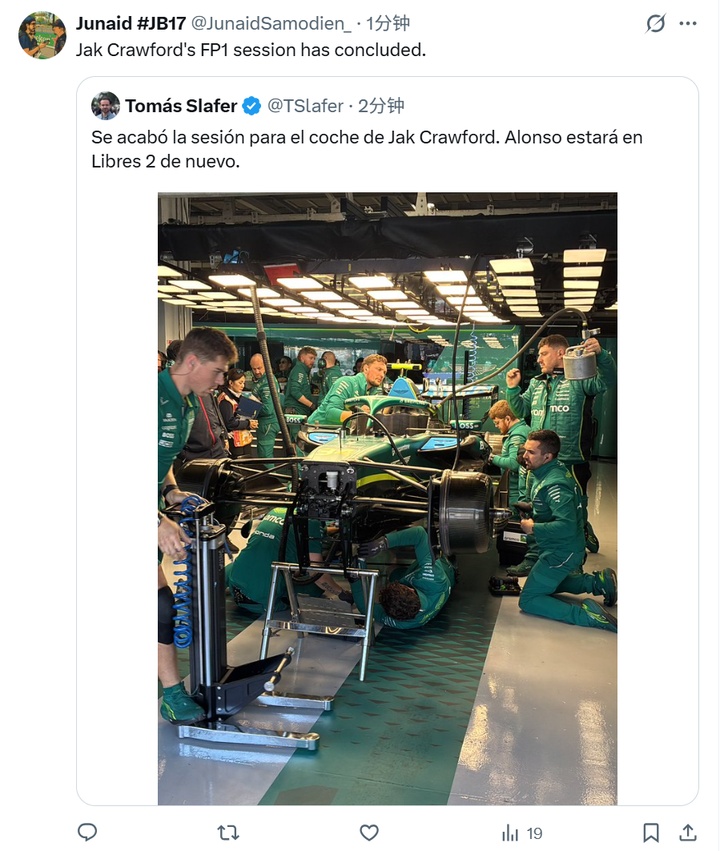This screenshot has height=851, width=720.
Task: Click the reply speech bubble icon
Action: (x=87, y=832)
